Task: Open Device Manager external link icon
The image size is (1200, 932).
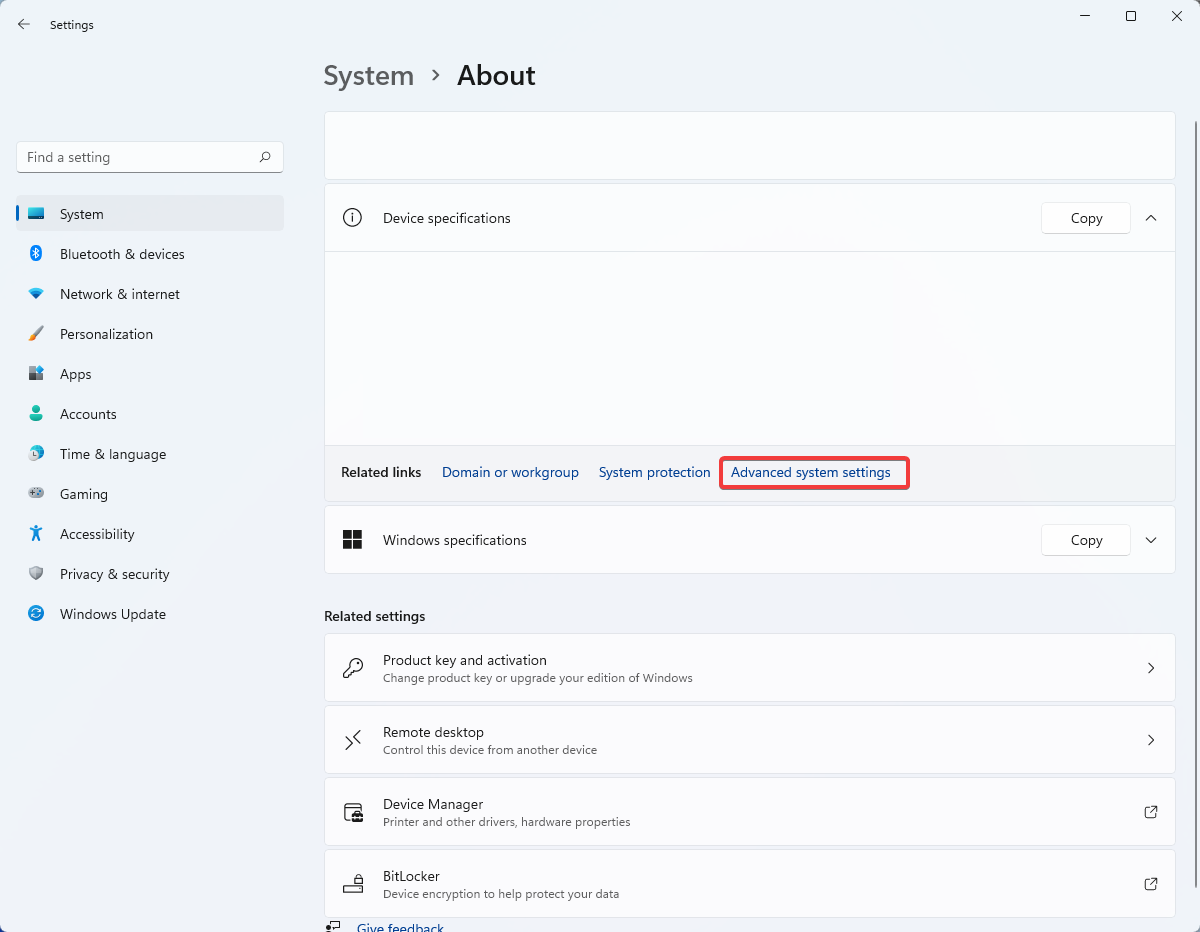Action: pyautogui.click(x=1151, y=812)
